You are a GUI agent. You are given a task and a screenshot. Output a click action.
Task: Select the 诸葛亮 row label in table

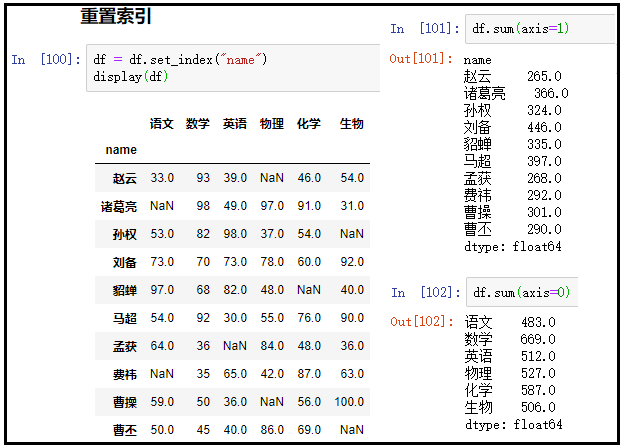[119, 206]
